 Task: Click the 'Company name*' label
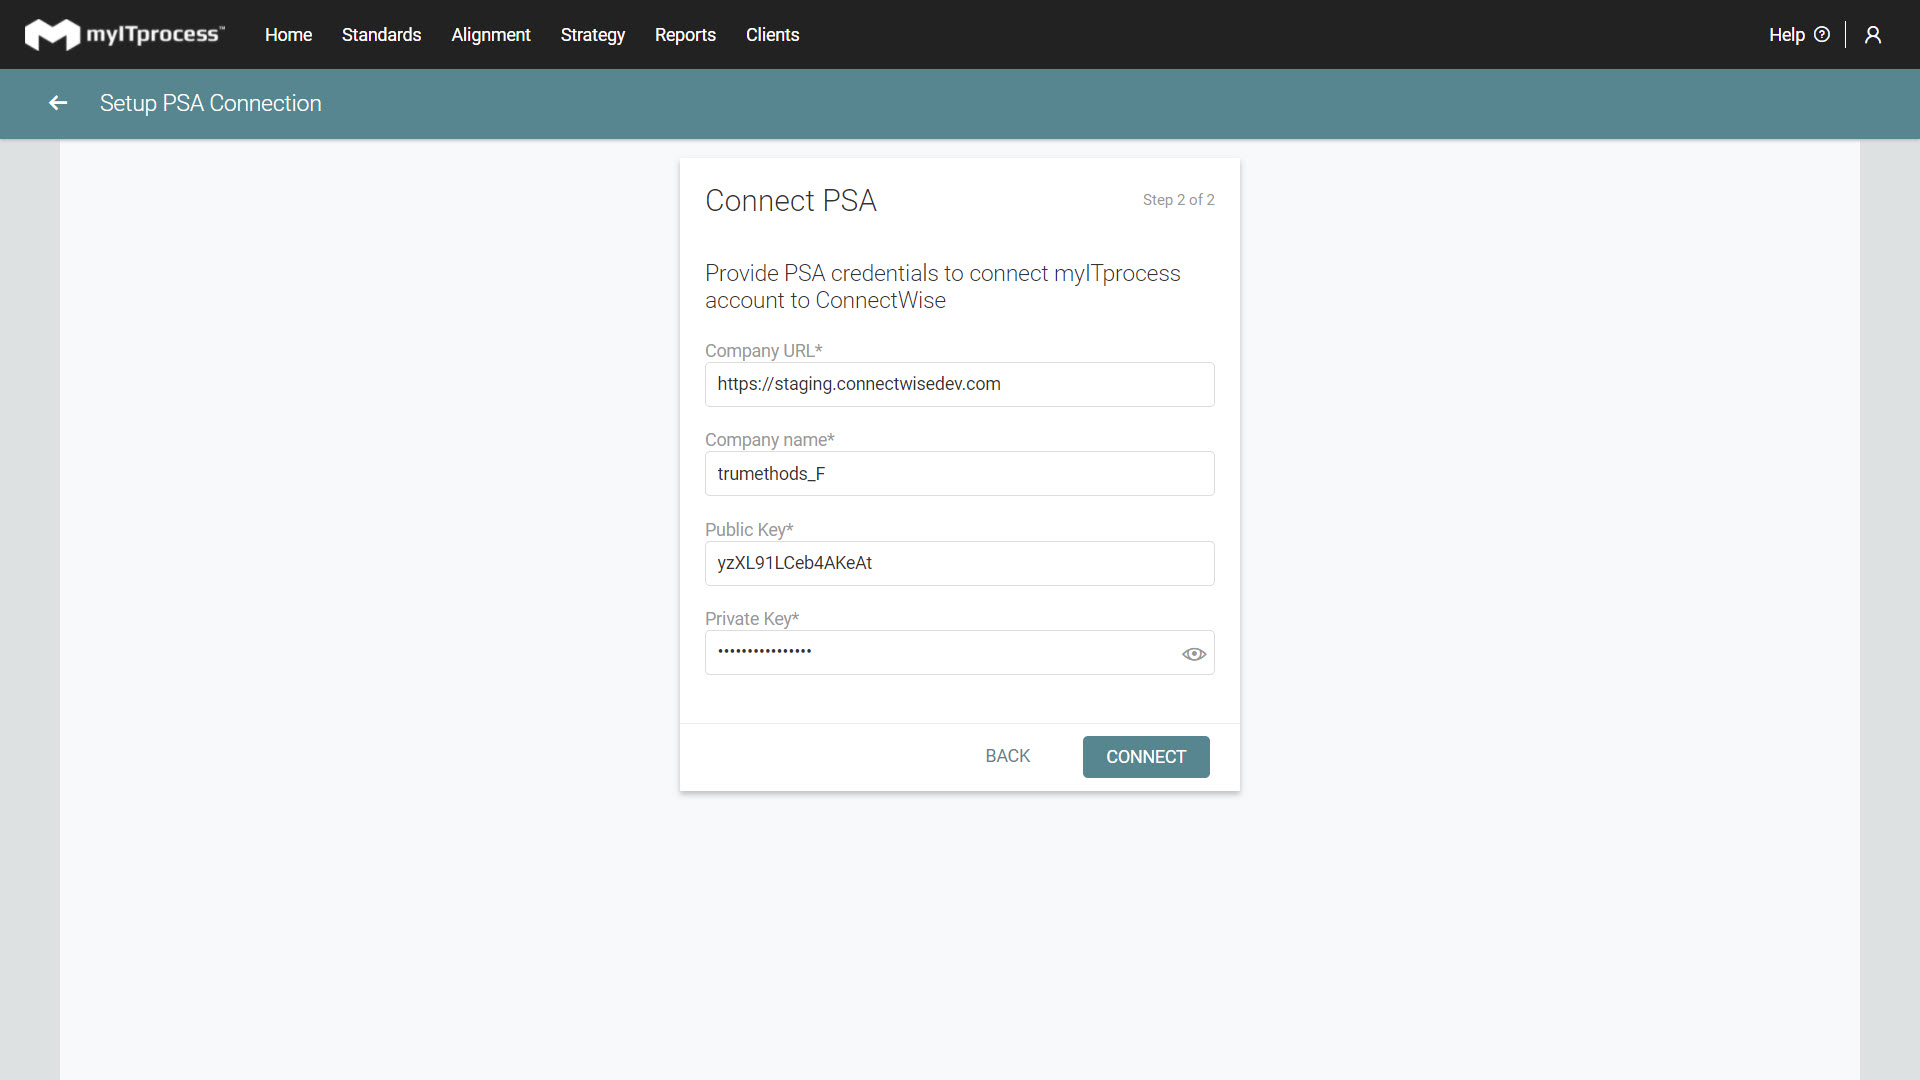(x=770, y=440)
